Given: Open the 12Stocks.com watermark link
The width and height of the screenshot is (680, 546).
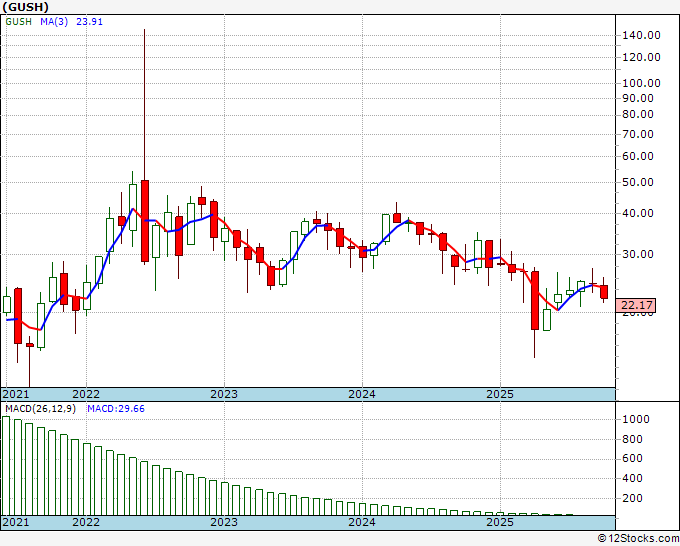Looking at the screenshot, I should point(637,539).
